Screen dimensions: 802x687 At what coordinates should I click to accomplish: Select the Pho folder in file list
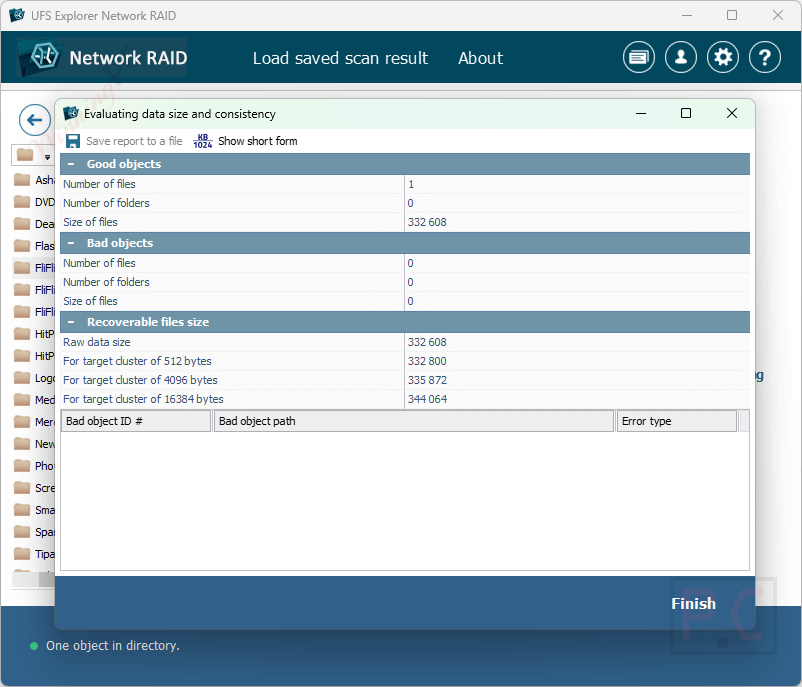coord(34,466)
